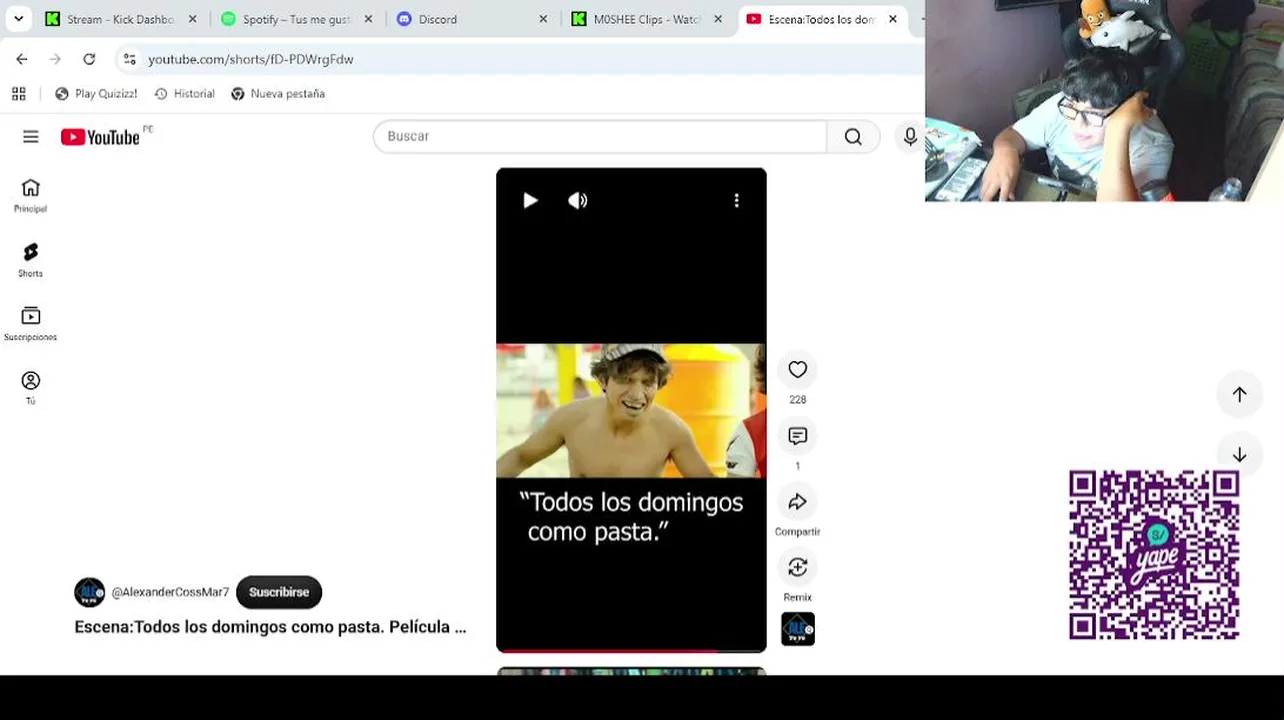Mute the Short's volume
Viewport: 1284px width, 720px height.
click(x=578, y=201)
